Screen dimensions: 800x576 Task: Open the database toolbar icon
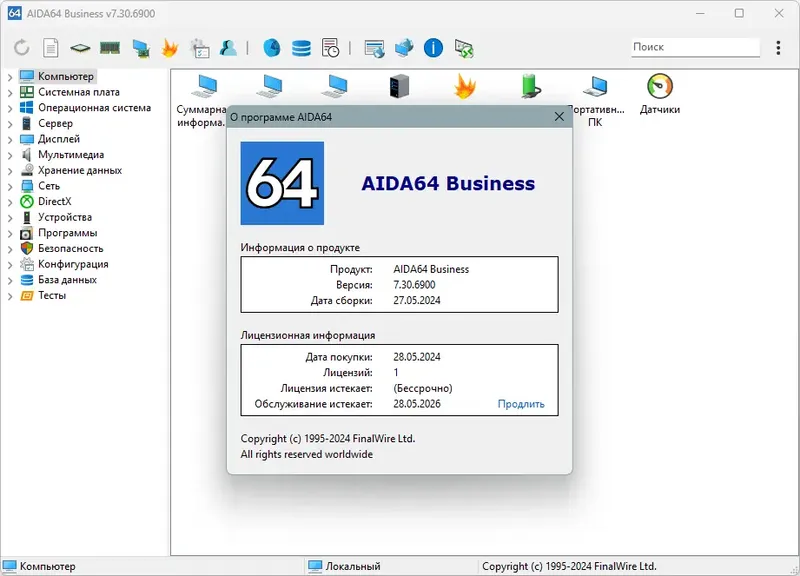point(300,47)
